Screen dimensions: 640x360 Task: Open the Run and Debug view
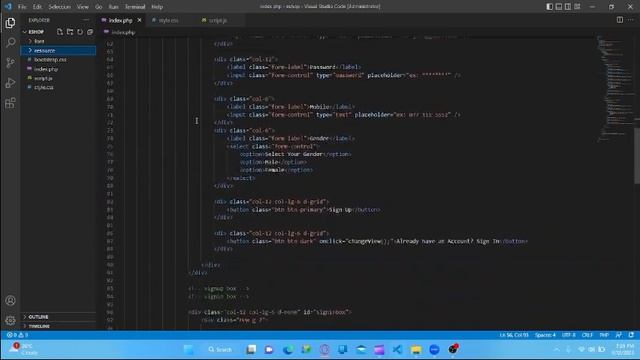point(11,83)
